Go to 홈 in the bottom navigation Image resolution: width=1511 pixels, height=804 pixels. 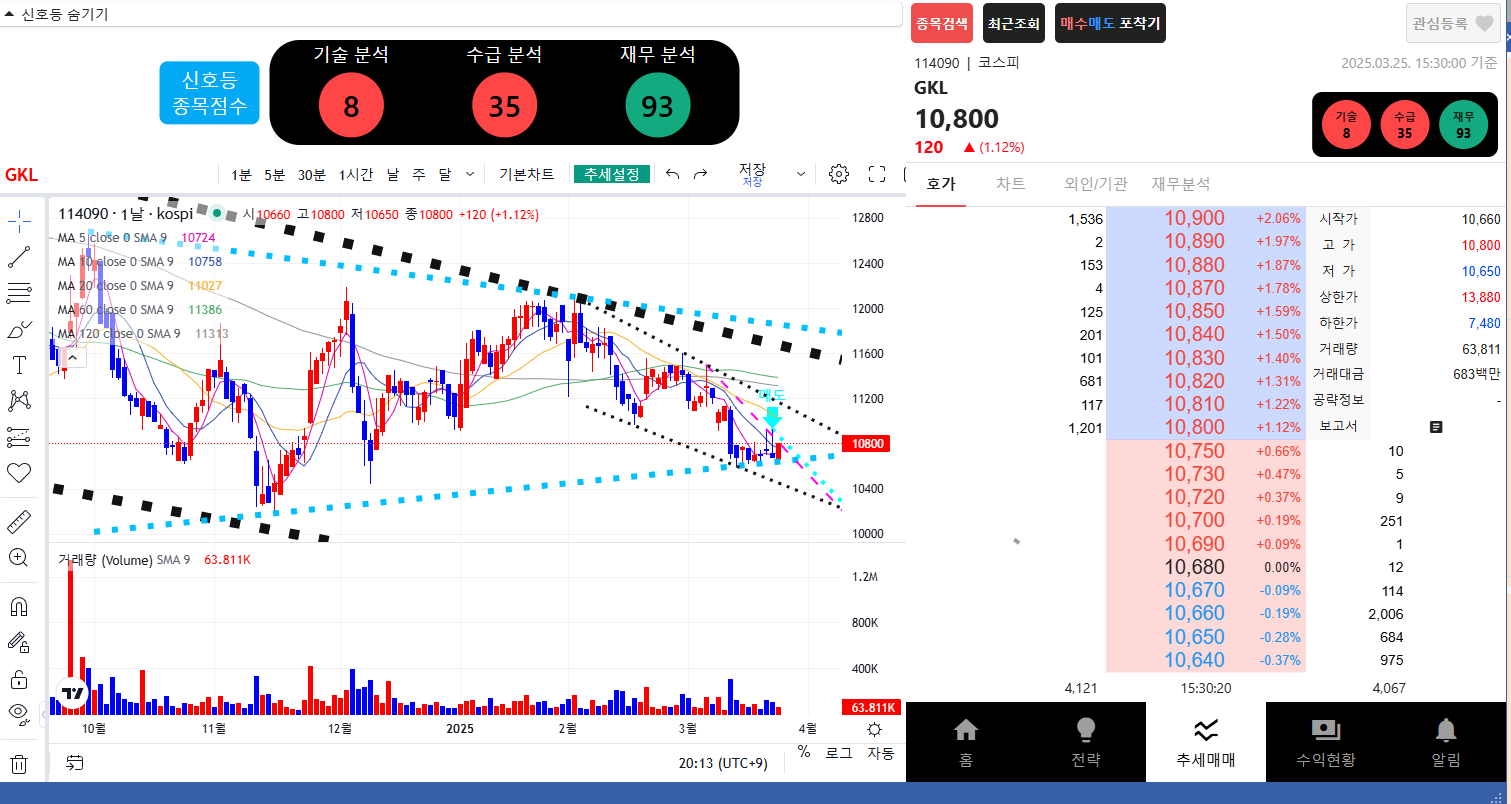[965, 742]
